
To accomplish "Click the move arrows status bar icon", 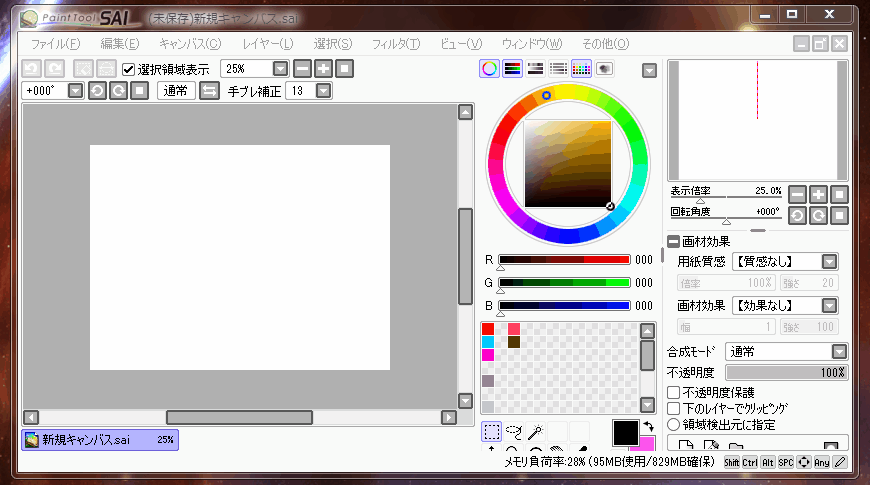I will 804,462.
